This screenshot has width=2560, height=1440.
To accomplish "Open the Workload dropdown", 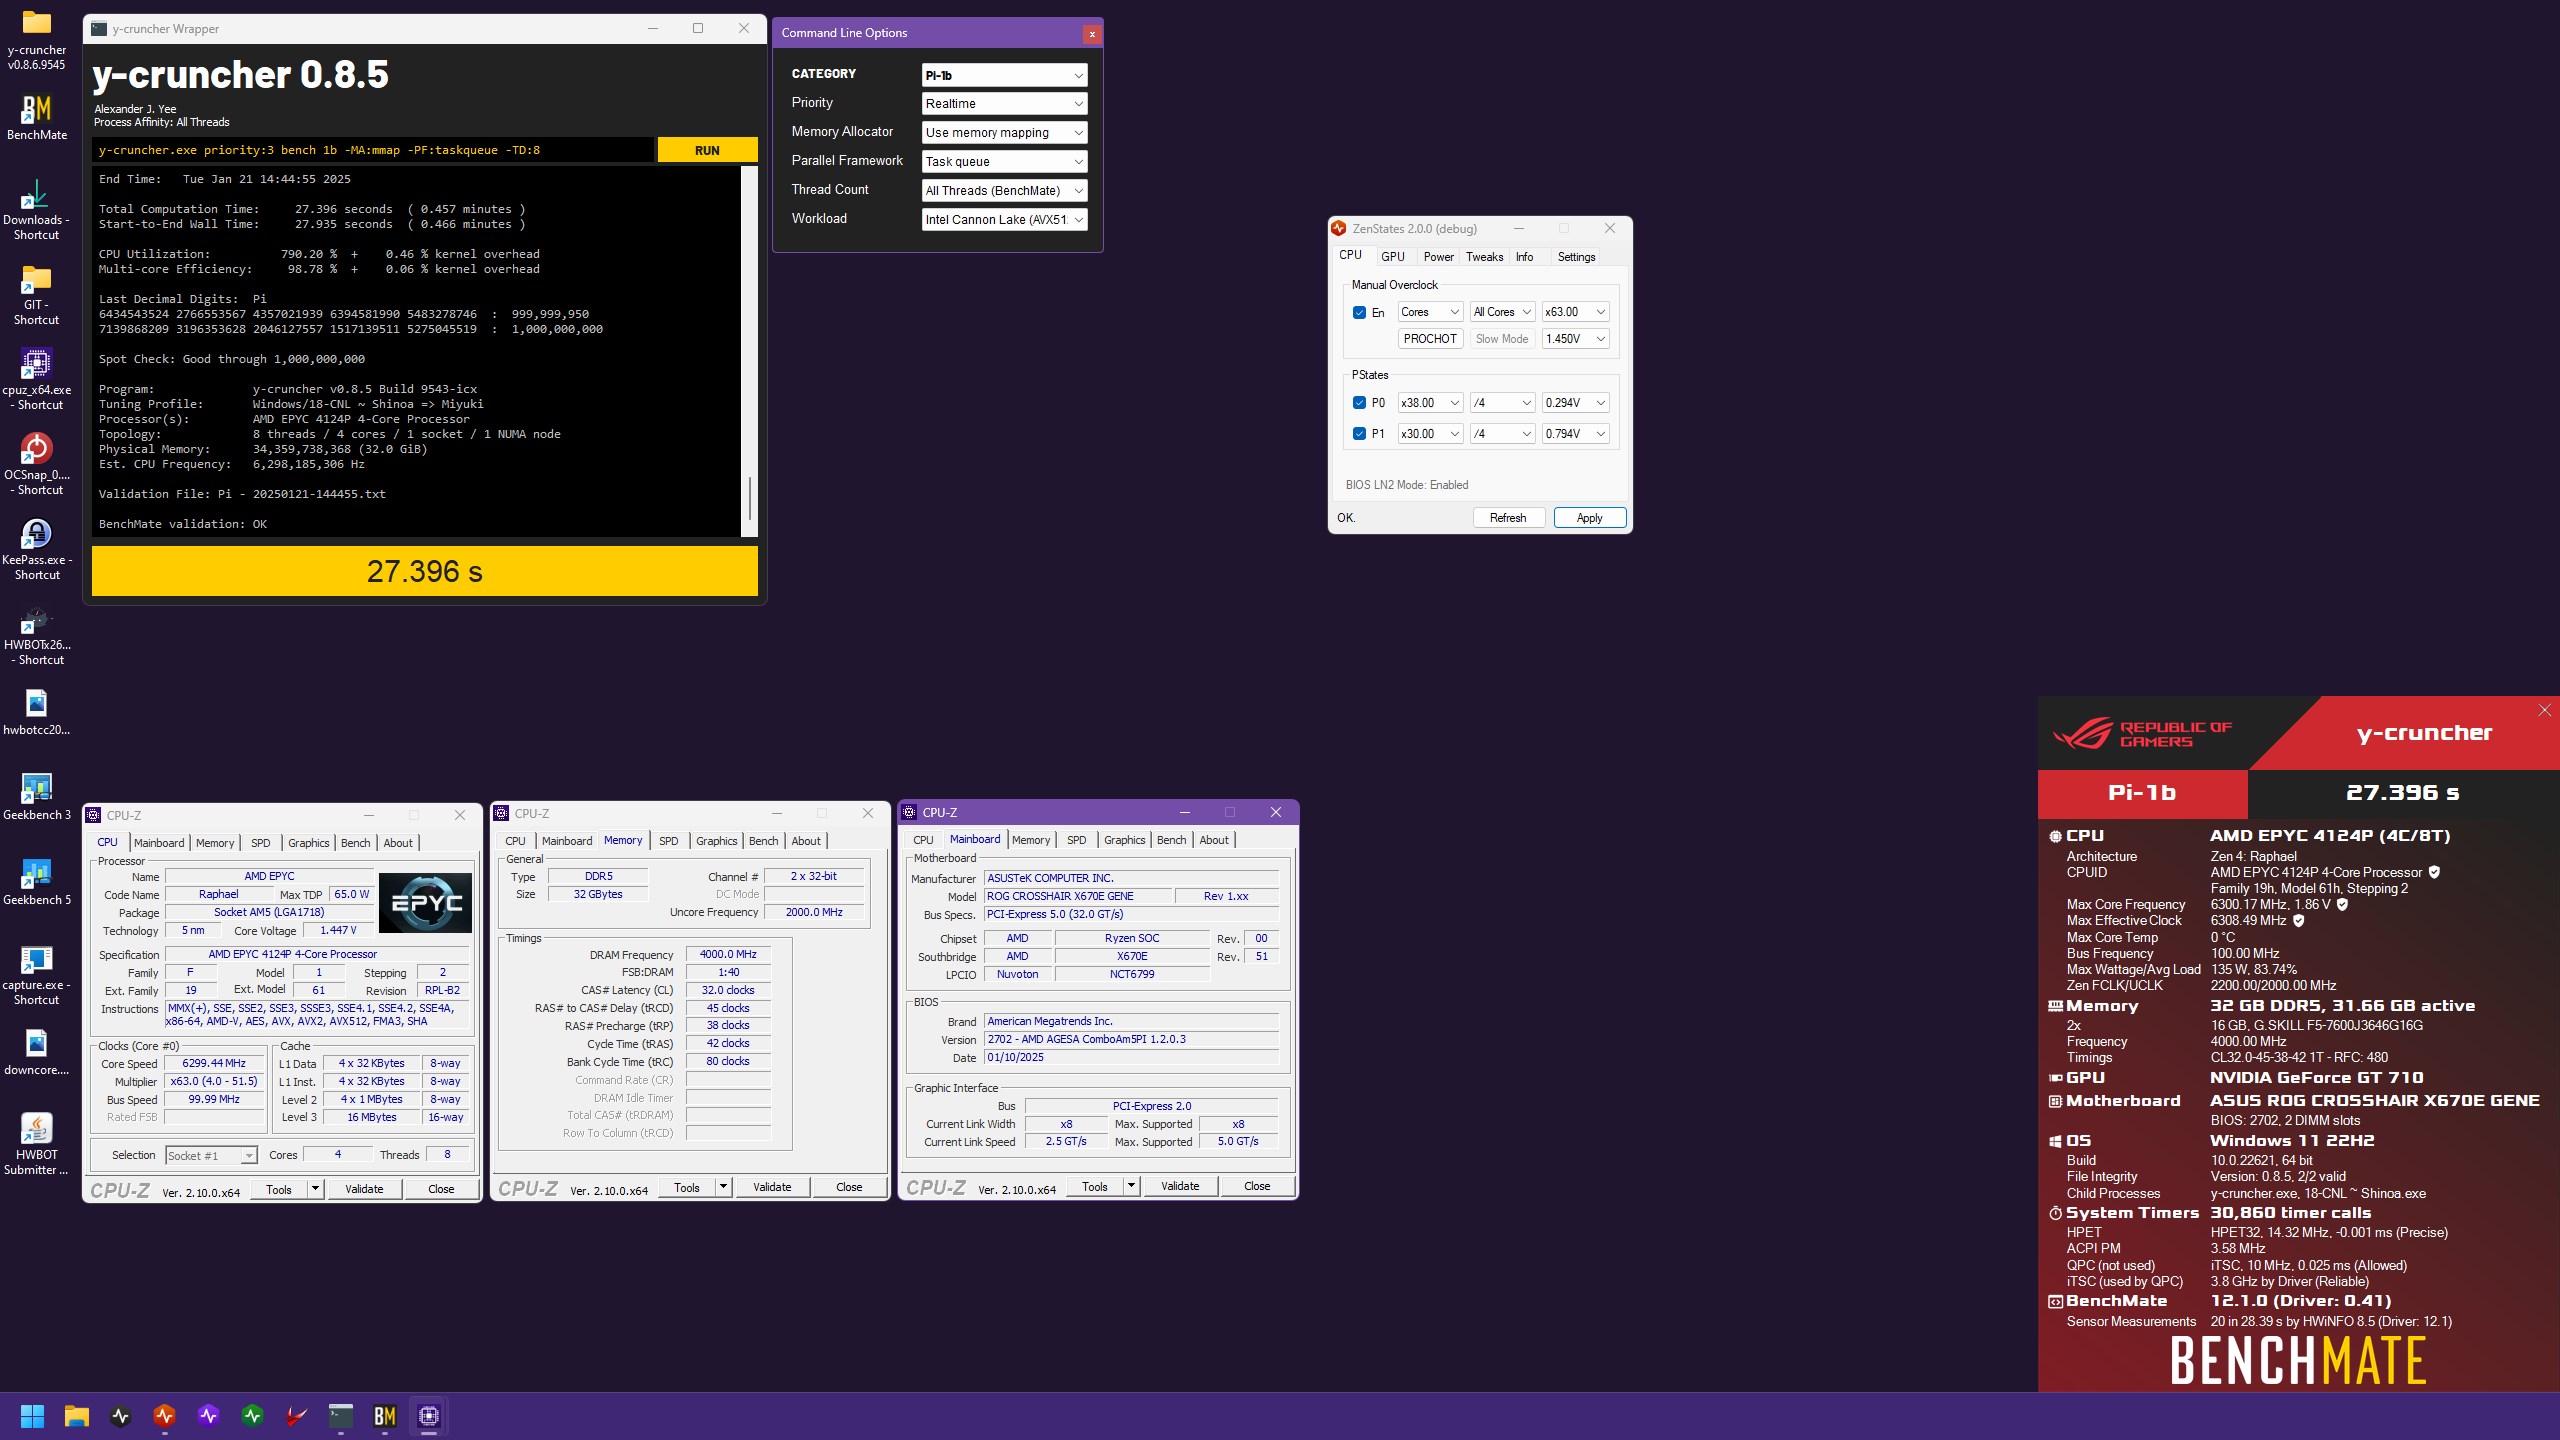I will (1004, 220).
